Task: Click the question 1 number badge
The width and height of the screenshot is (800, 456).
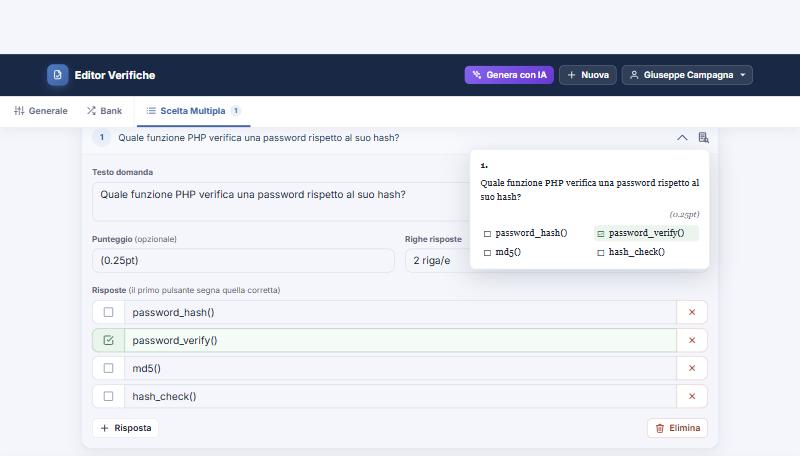Action: point(102,137)
